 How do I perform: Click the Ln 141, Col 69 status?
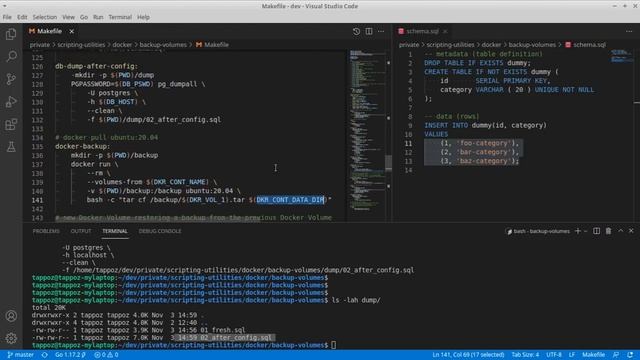click(468, 355)
